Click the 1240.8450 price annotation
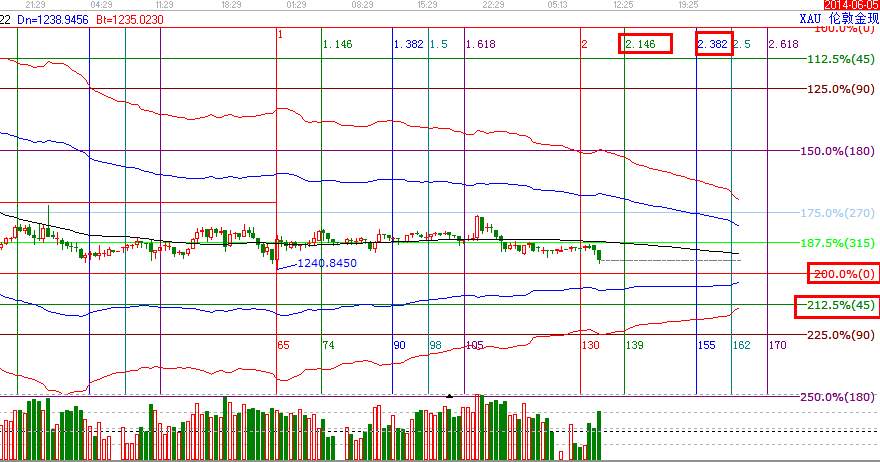The image size is (880, 462). (x=326, y=263)
